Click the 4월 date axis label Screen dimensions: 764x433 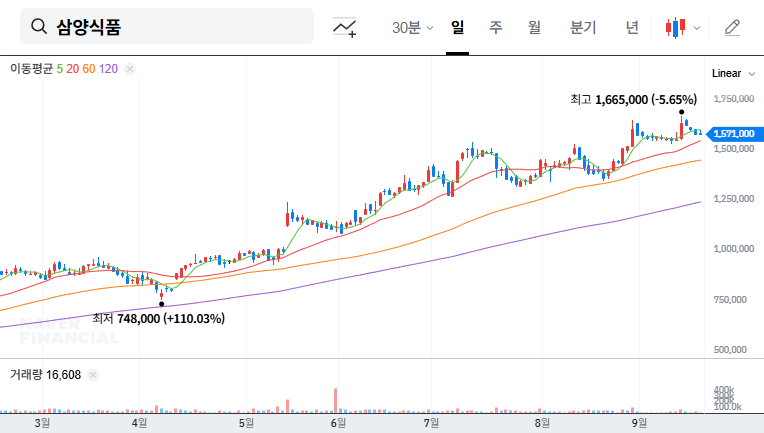(x=139, y=423)
